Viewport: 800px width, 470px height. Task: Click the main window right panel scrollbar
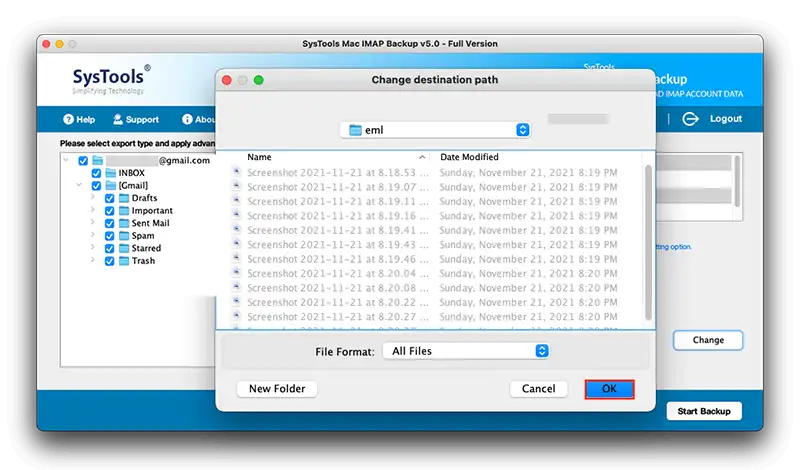pos(737,181)
